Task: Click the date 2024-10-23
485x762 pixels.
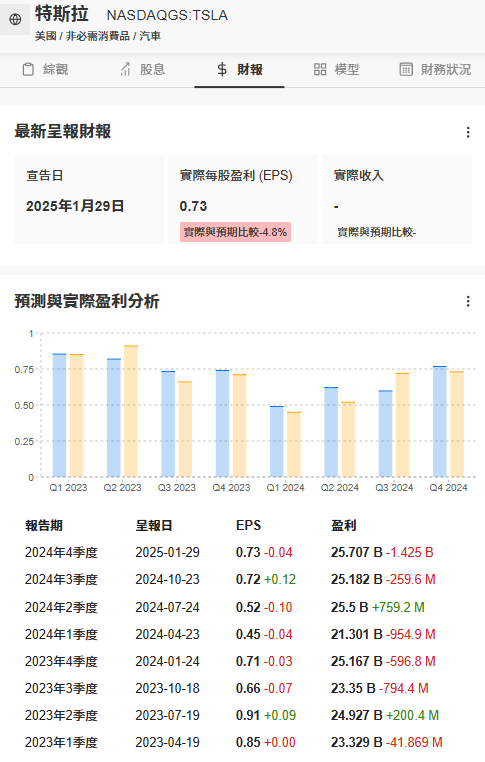Action: [x=168, y=579]
